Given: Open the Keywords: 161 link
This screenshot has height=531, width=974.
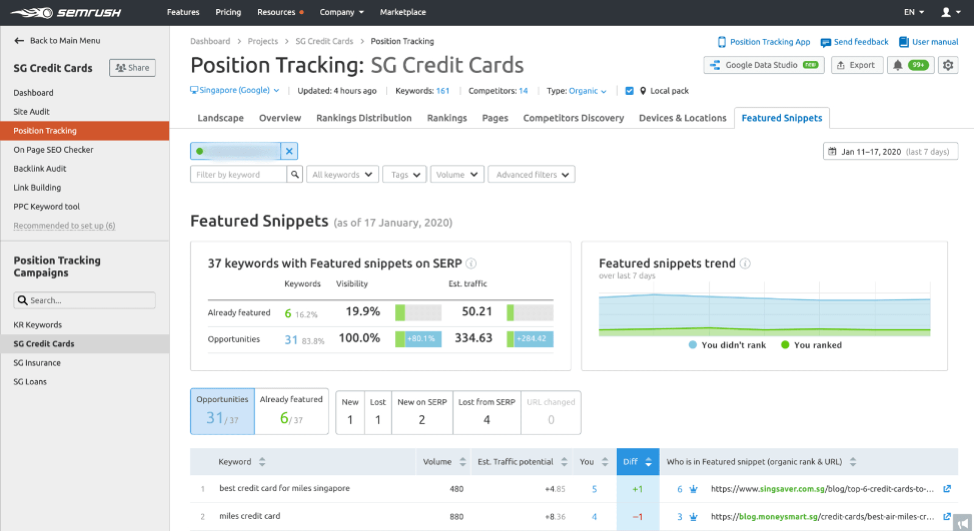Looking at the screenshot, I should [422, 91].
